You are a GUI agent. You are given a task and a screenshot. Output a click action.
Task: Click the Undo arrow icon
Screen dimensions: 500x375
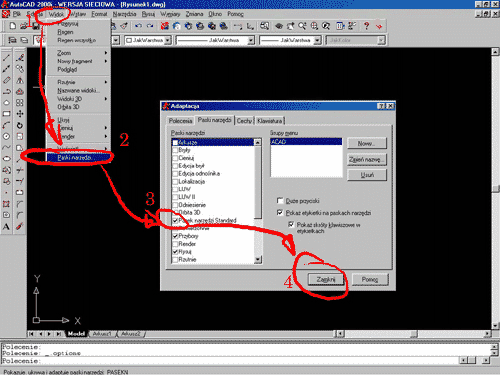click(x=139, y=26)
